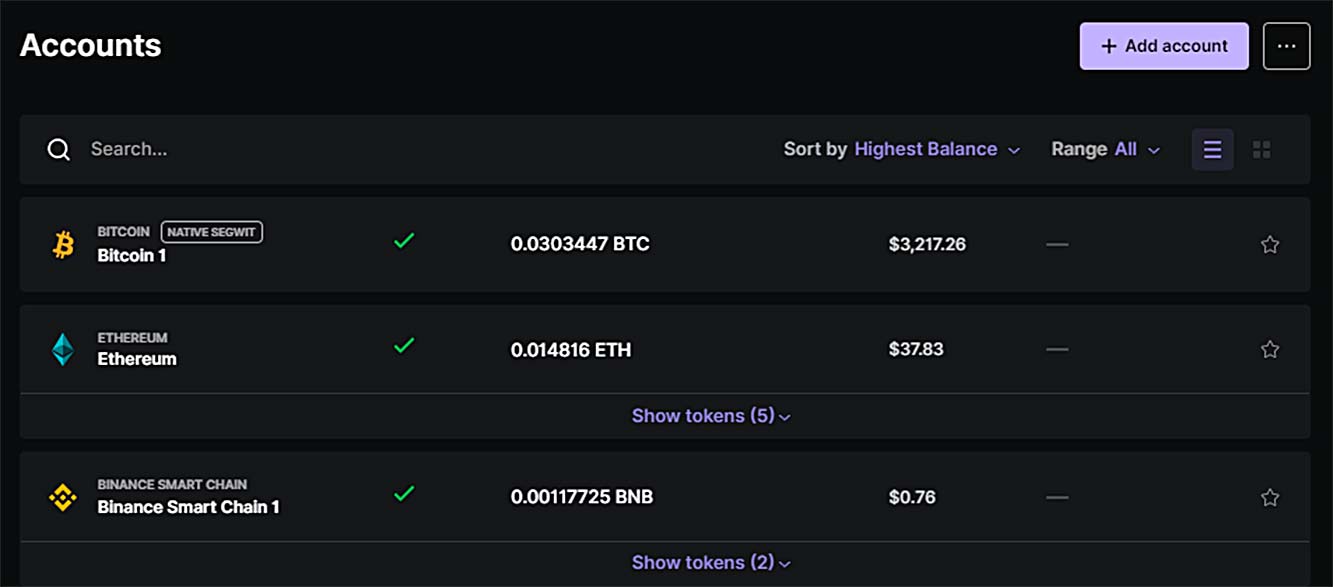Screen dimensions: 1333x587
Task: Select the Binance Smart Chain icon
Action: click(63, 496)
